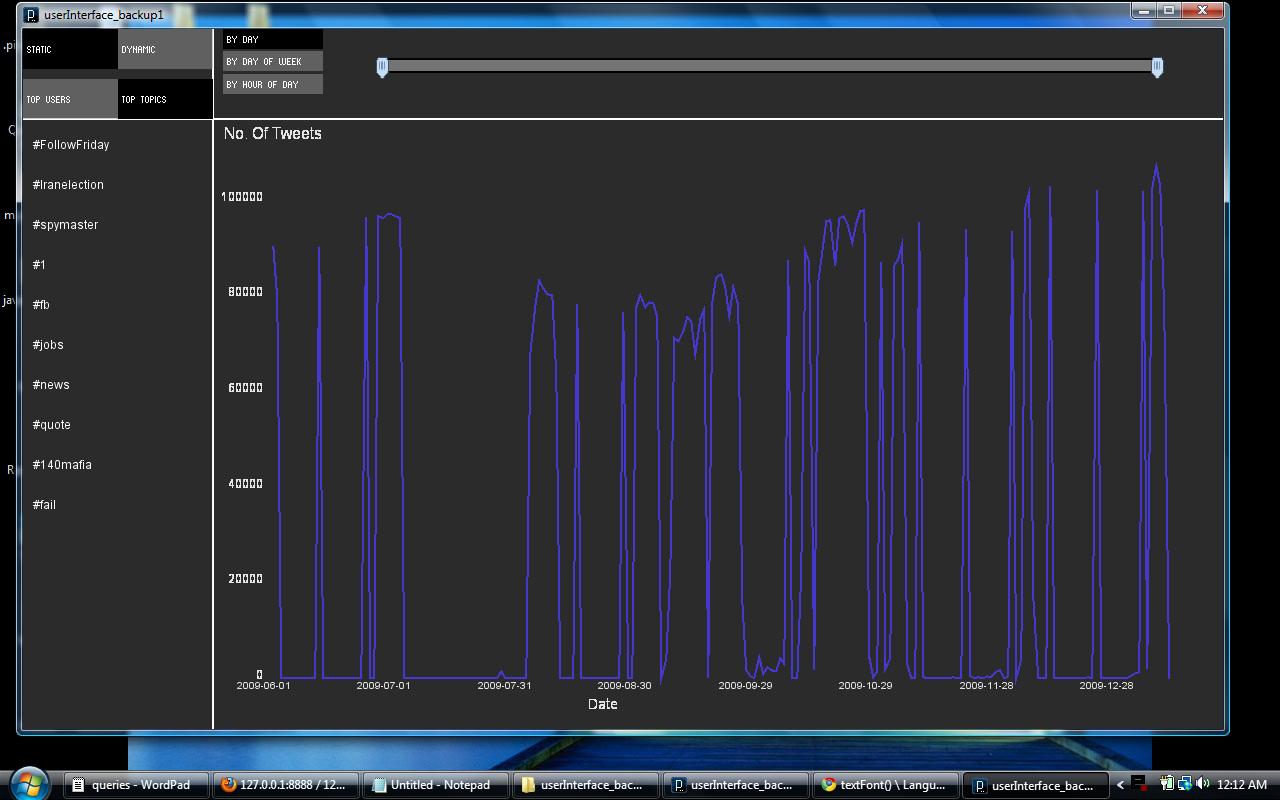Screen dimensions: 1280x800
Task: Switch to TOP TOPICS tab
Action: 165,99
